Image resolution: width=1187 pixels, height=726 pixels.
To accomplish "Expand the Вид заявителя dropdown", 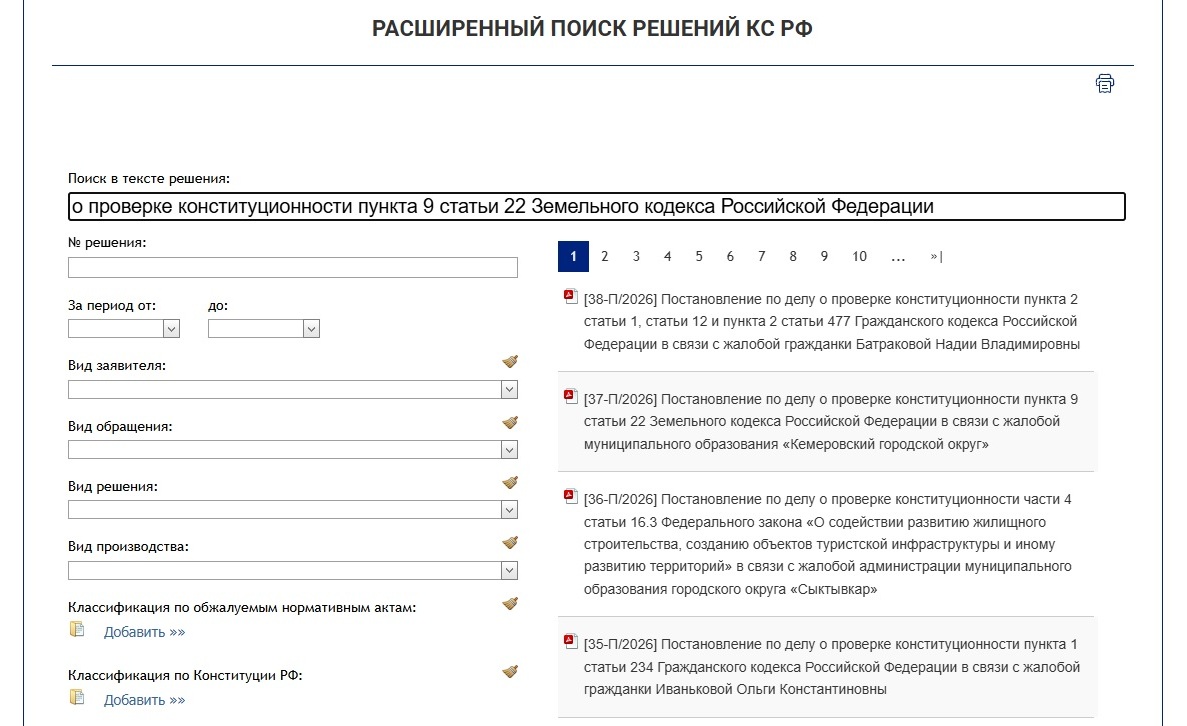I will (x=509, y=389).
